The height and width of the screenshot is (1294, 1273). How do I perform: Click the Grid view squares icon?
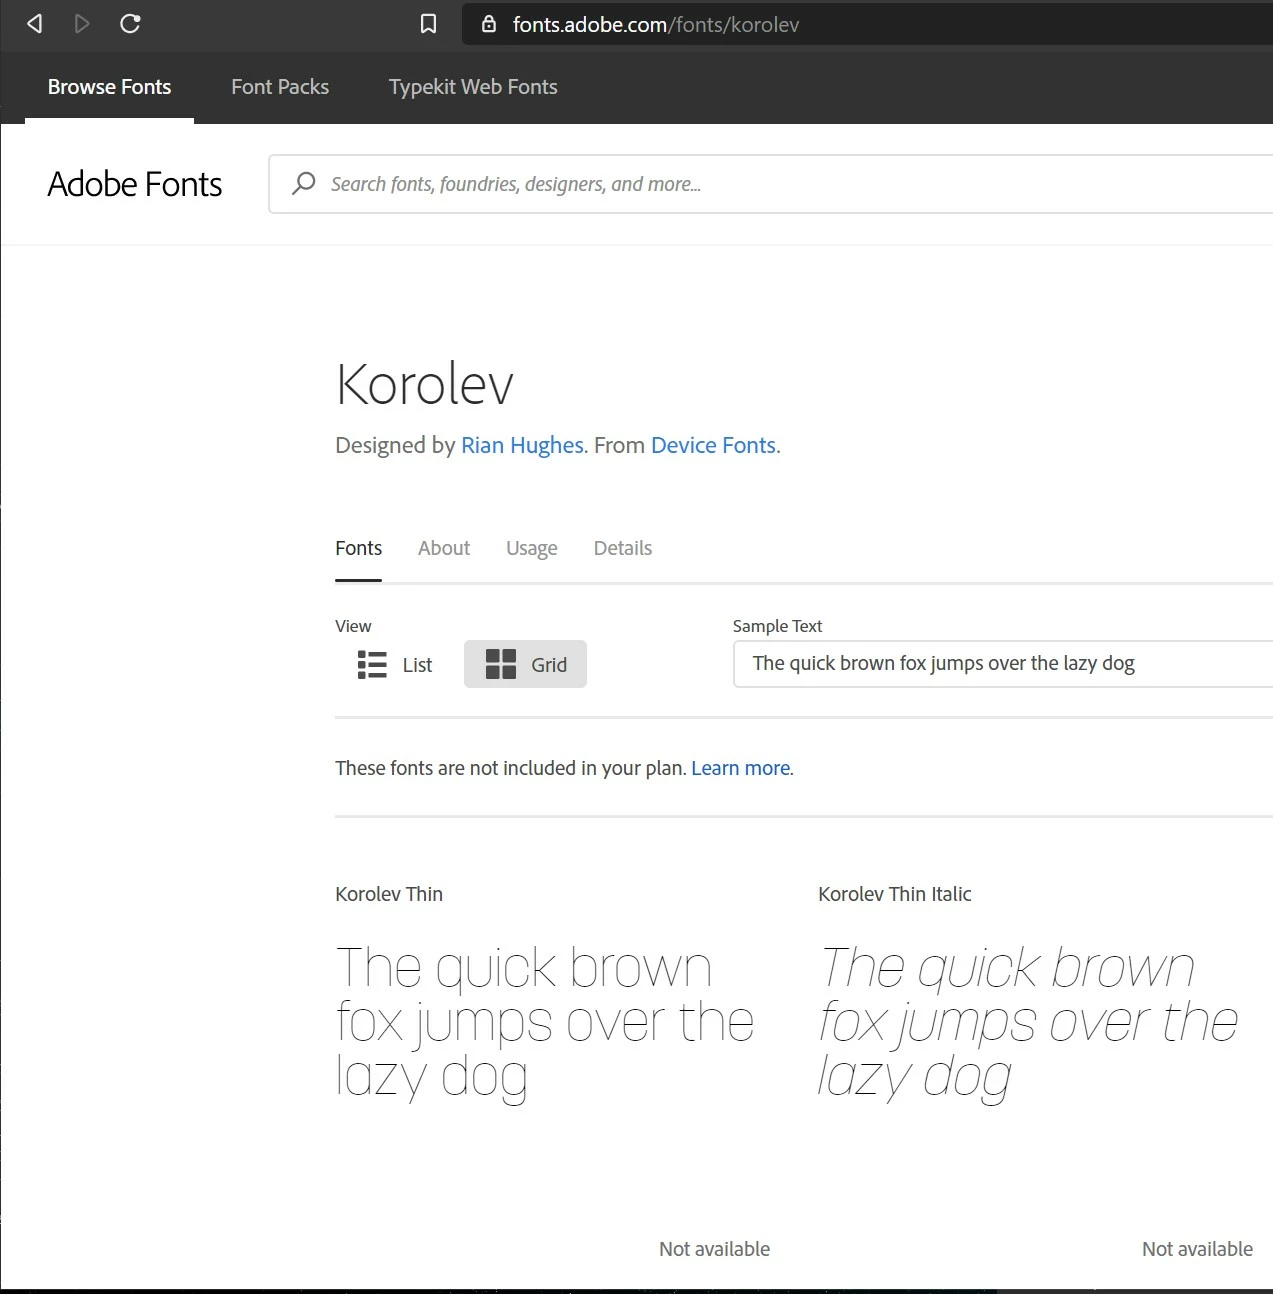tap(501, 664)
